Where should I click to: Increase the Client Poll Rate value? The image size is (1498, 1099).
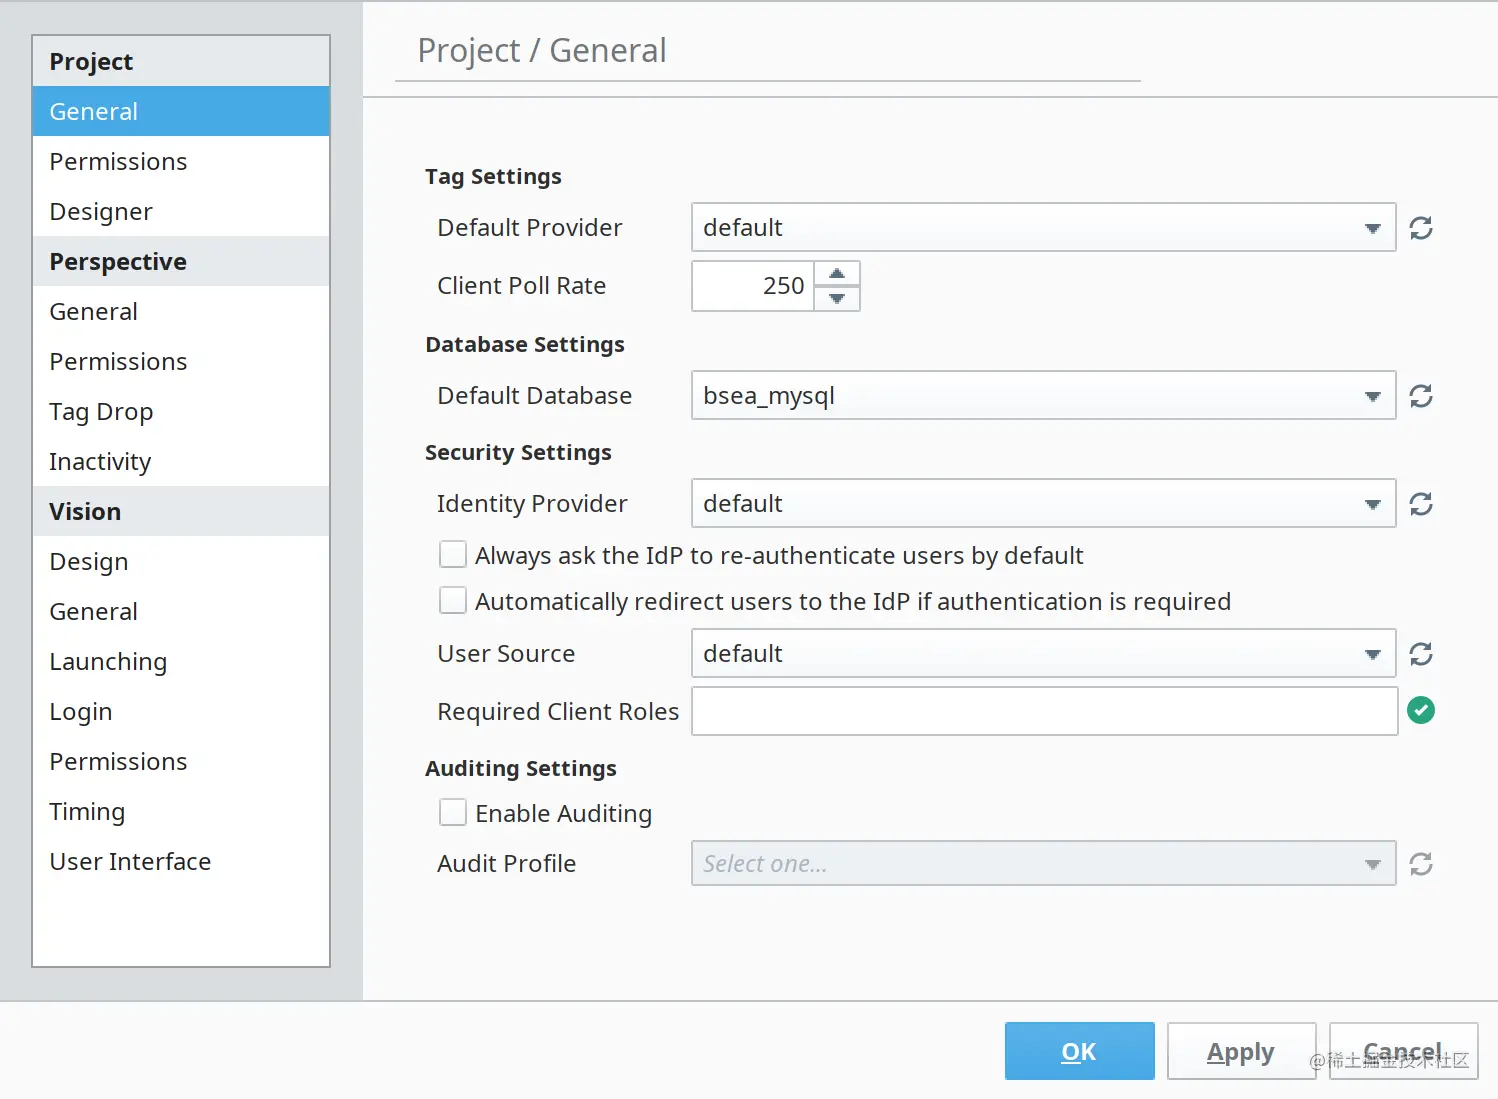coord(837,274)
